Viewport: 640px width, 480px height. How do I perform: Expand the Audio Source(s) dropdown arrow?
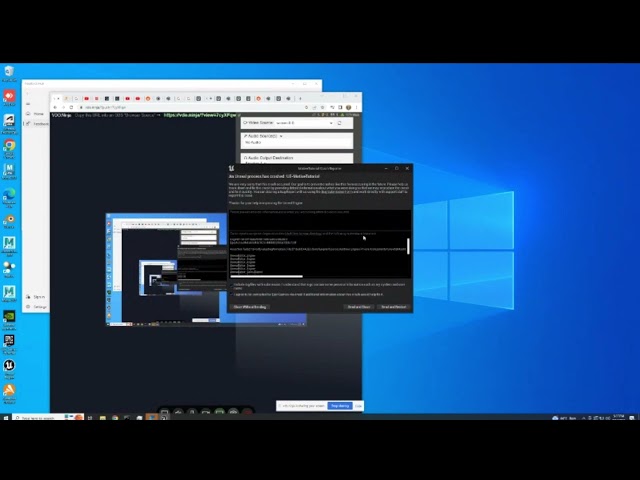click(281, 136)
